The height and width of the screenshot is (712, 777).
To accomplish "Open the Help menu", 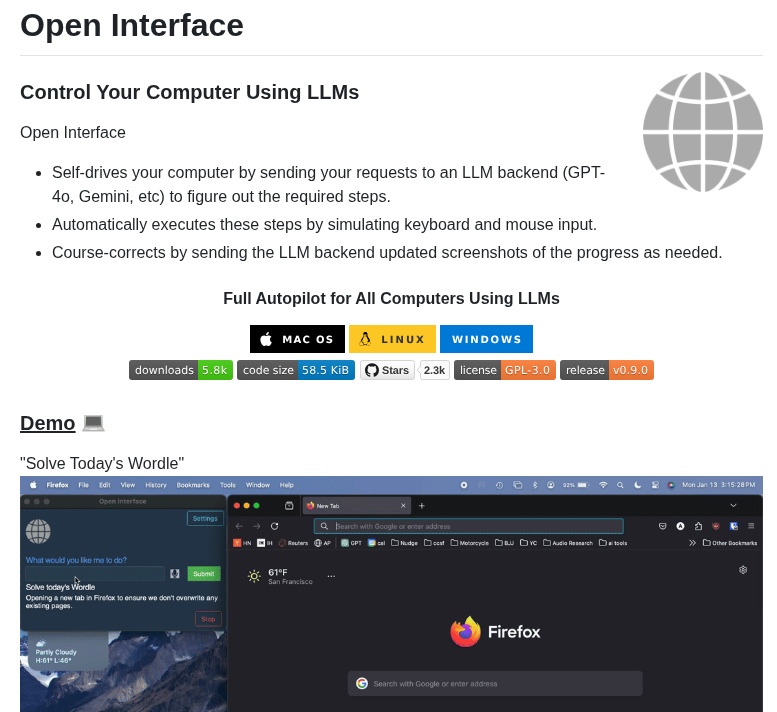I will coord(286,485).
